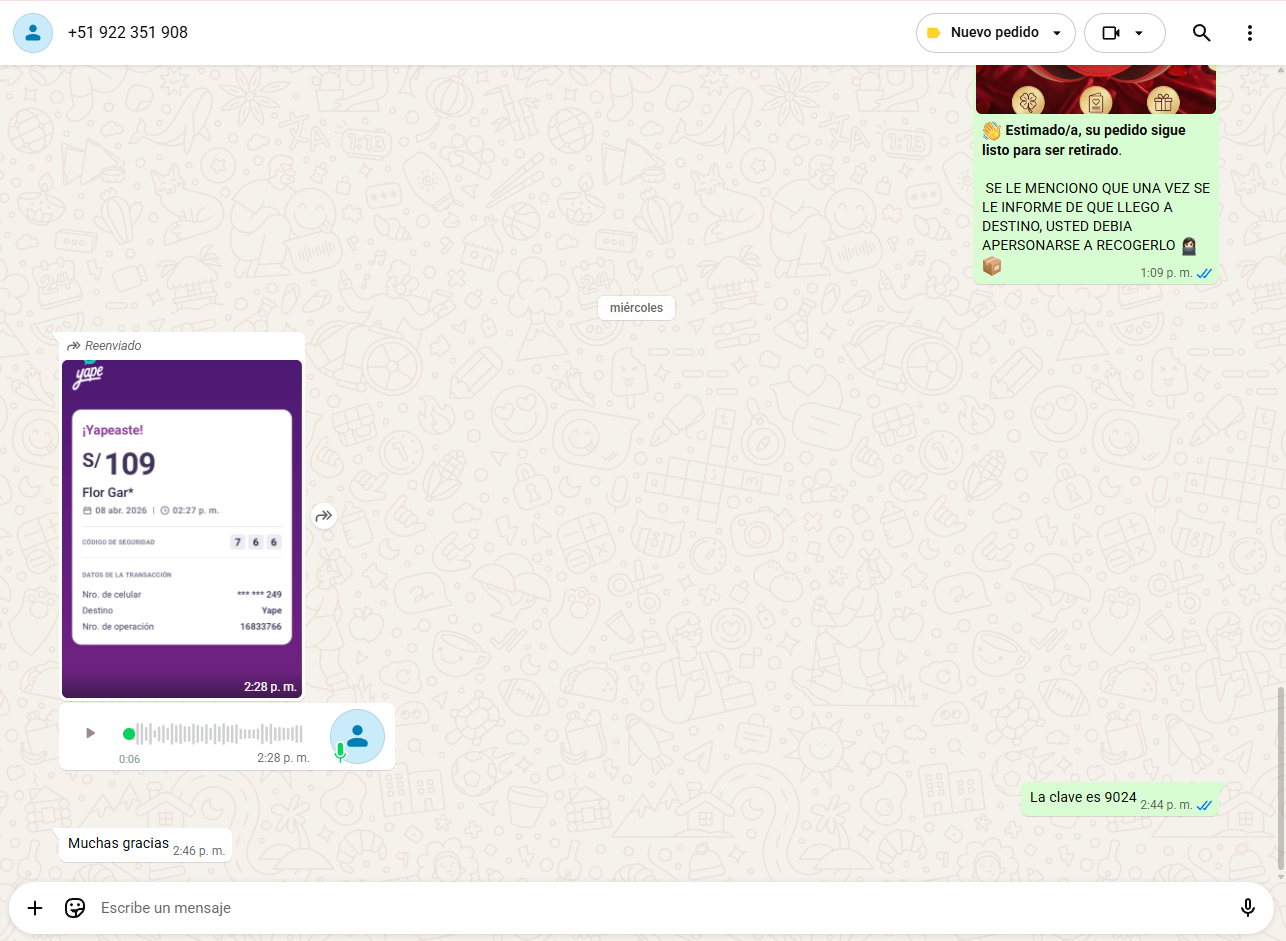
Task: Click the chat scrollbar thumb
Action: click(1280, 778)
